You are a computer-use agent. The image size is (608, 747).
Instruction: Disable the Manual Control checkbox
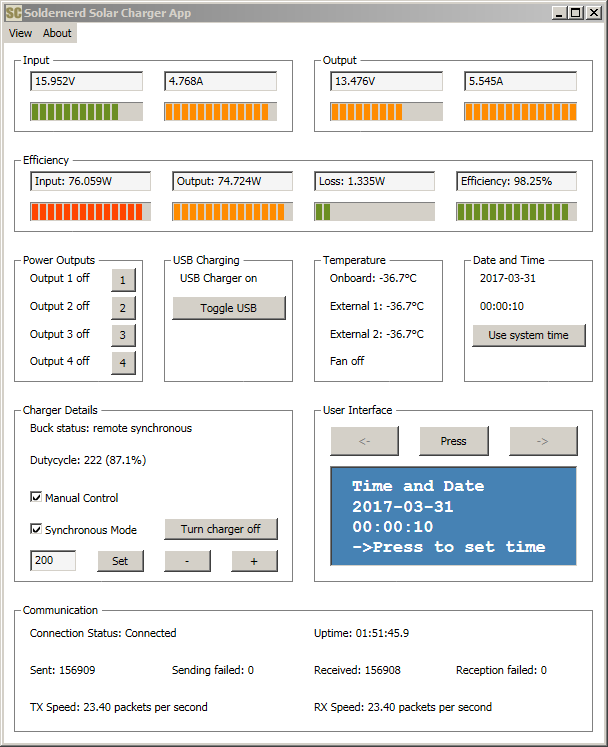[37, 498]
